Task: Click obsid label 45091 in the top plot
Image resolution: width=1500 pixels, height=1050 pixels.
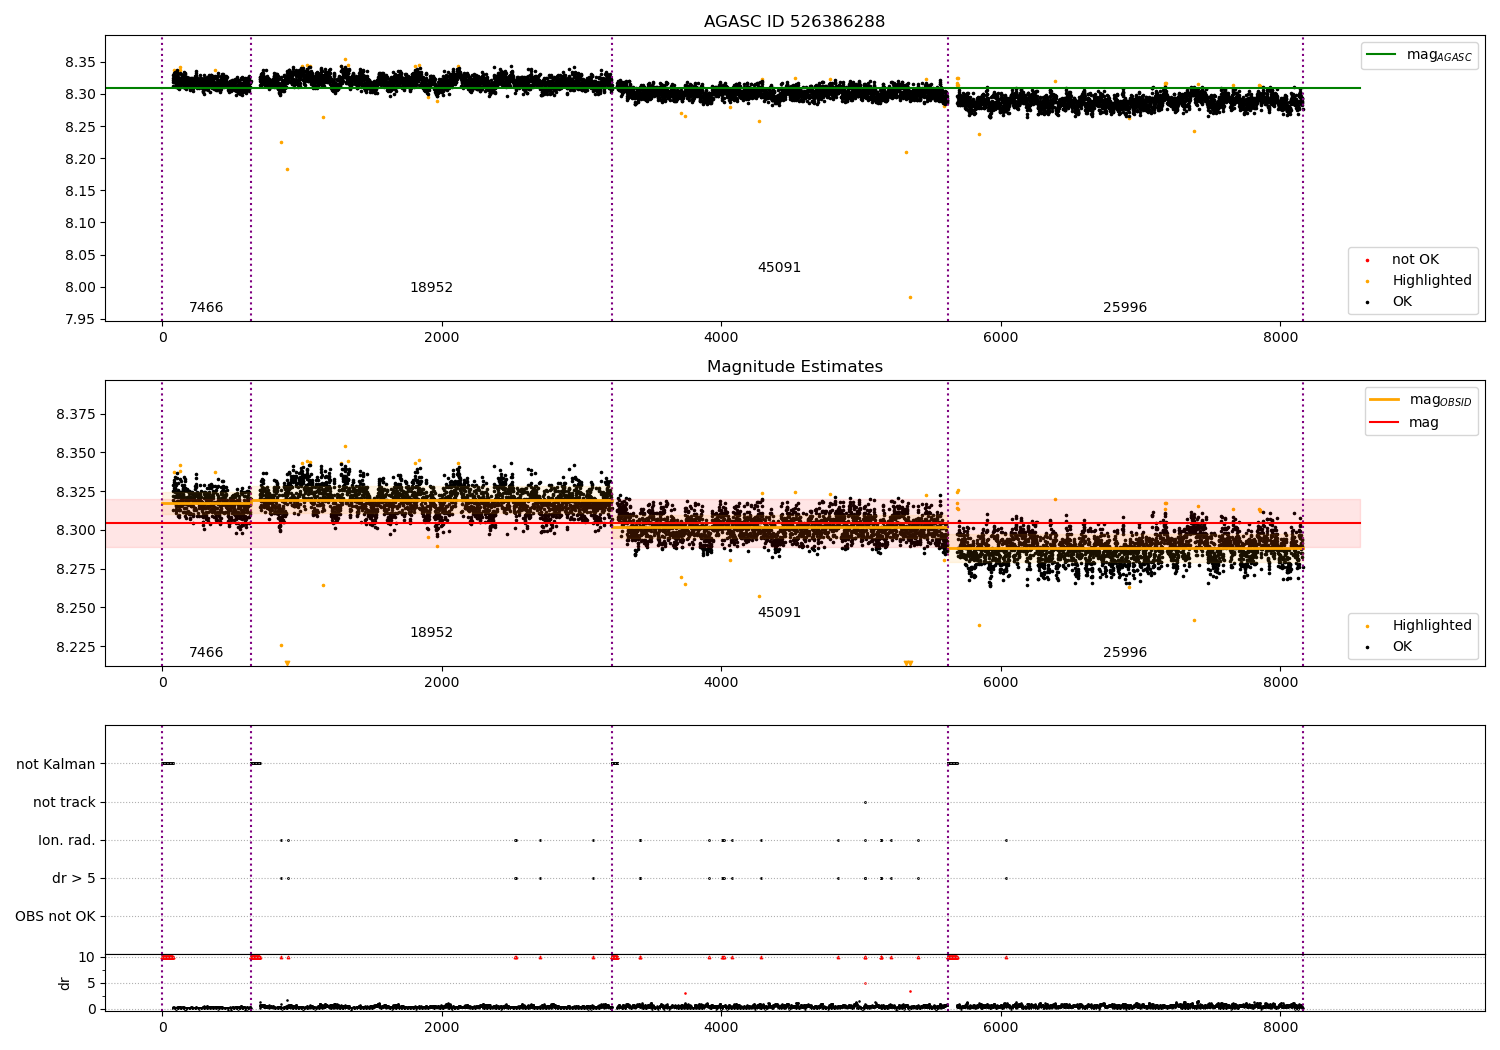Action: click(x=779, y=268)
